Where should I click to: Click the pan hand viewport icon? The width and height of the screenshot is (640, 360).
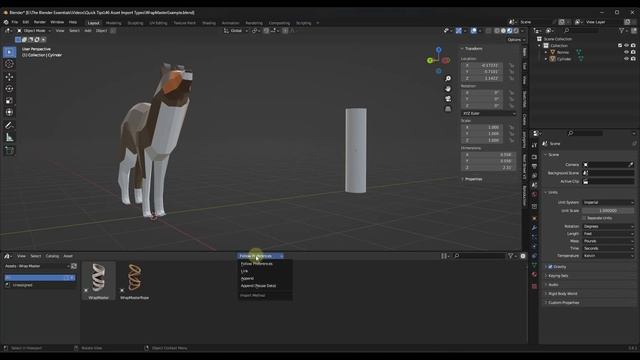(x=448, y=89)
